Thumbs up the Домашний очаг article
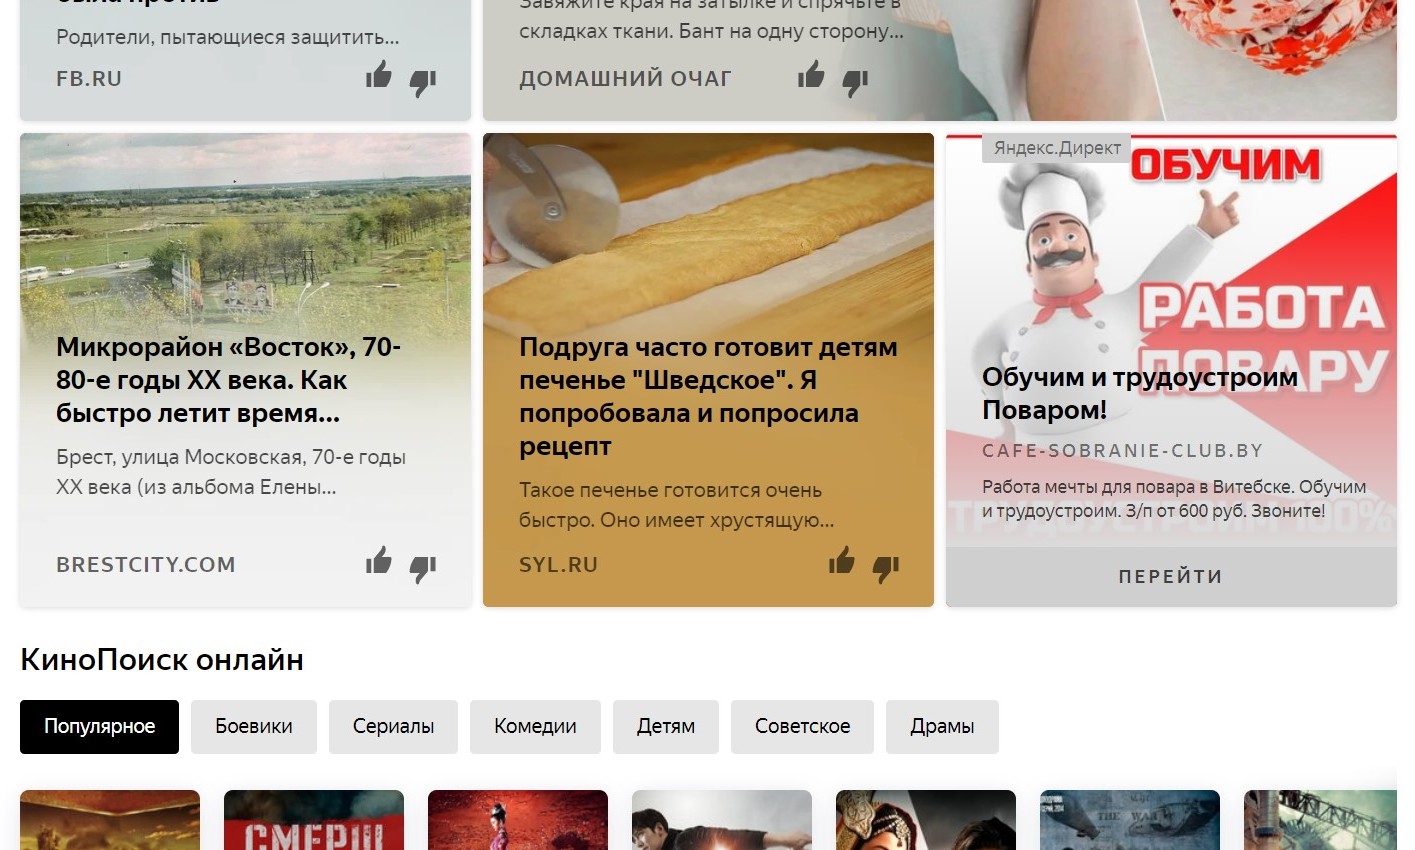This screenshot has height=850, width=1415. point(811,75)
